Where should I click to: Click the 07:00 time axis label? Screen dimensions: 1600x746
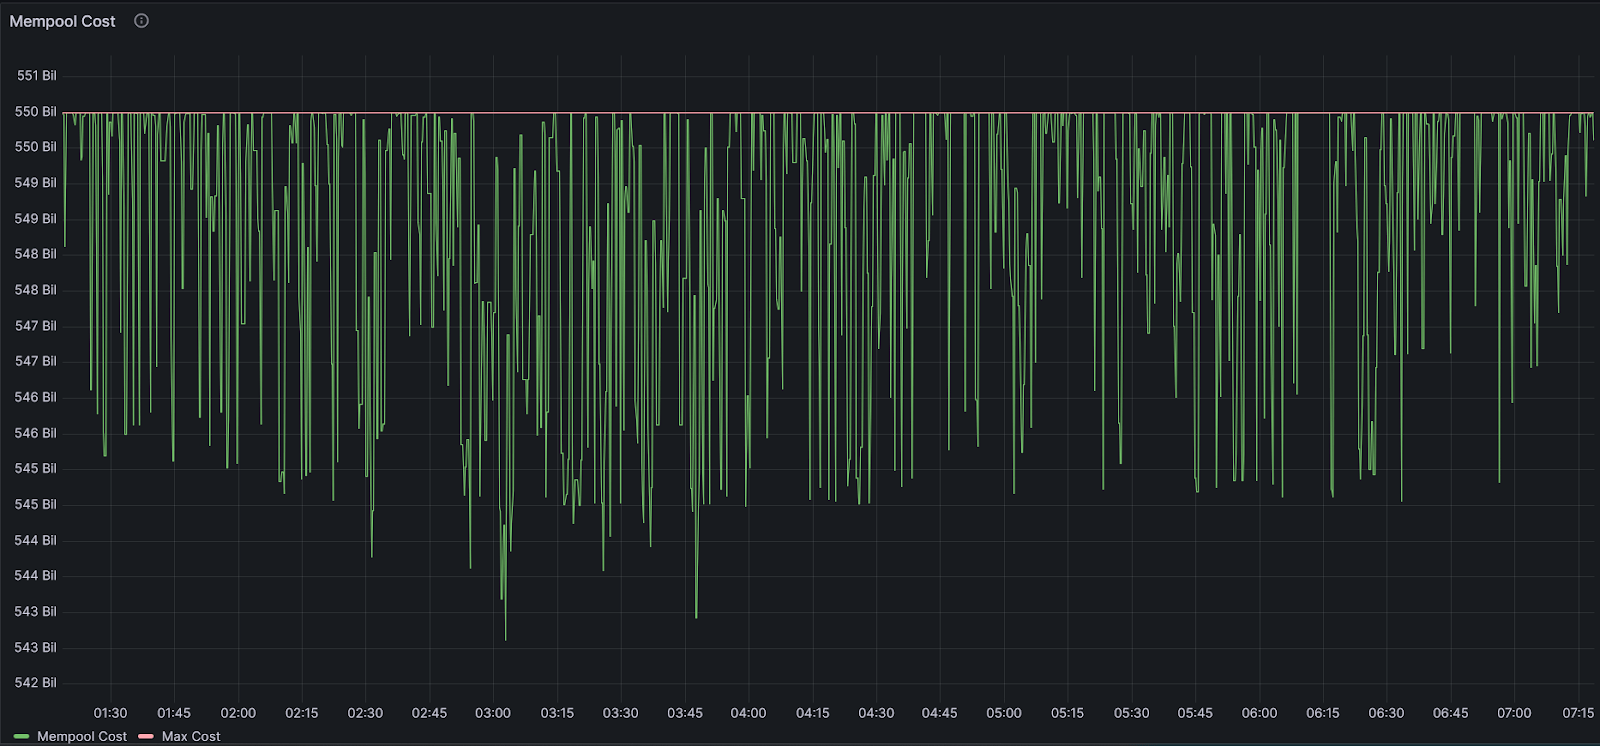tap(1514, 713)
